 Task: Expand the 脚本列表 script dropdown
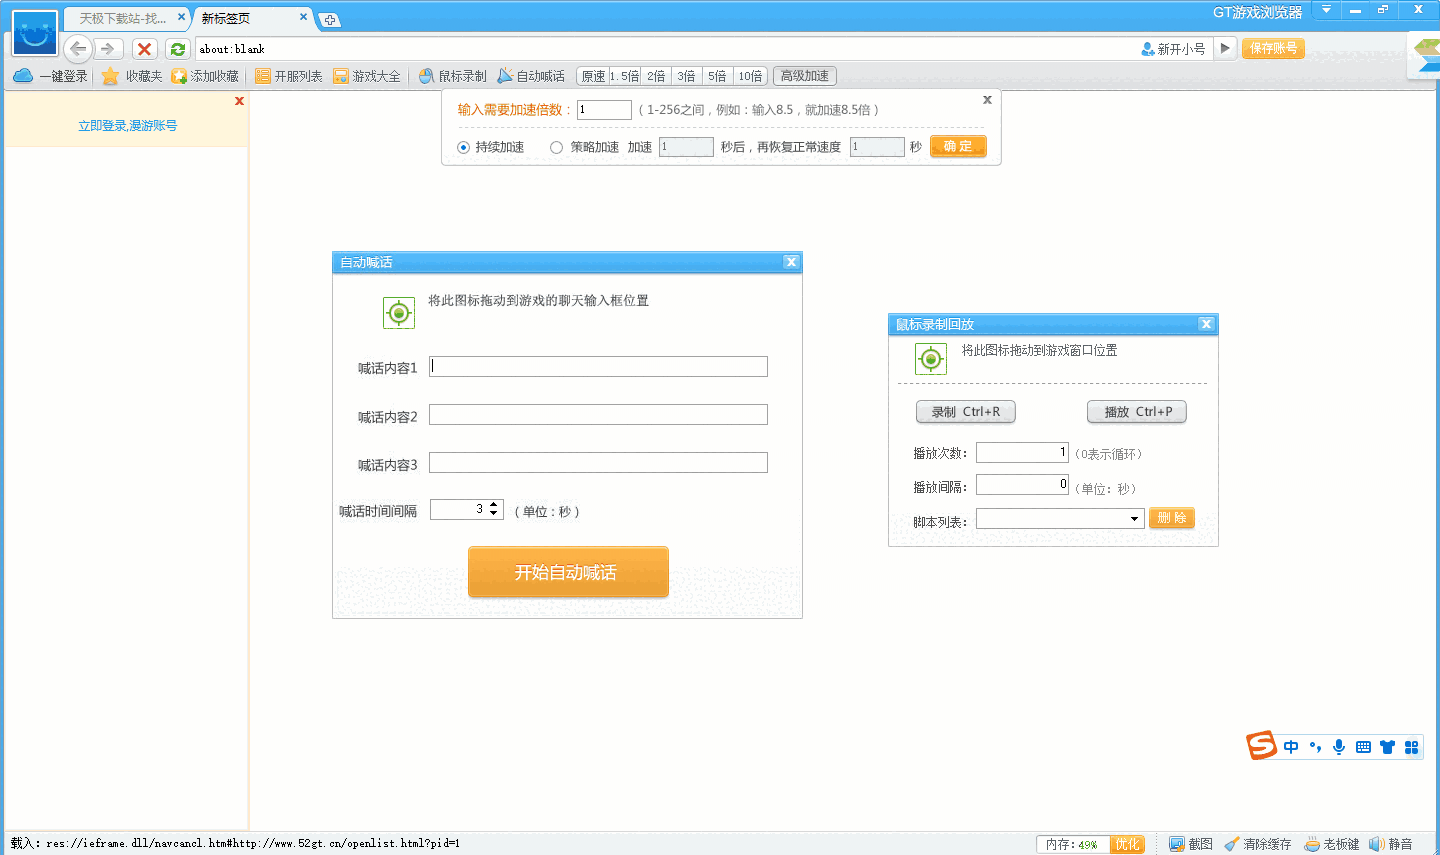(1134, 519)
